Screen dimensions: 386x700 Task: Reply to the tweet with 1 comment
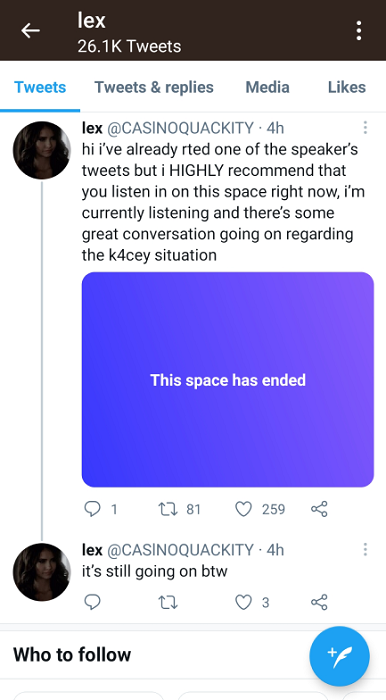tap(92, 509)
